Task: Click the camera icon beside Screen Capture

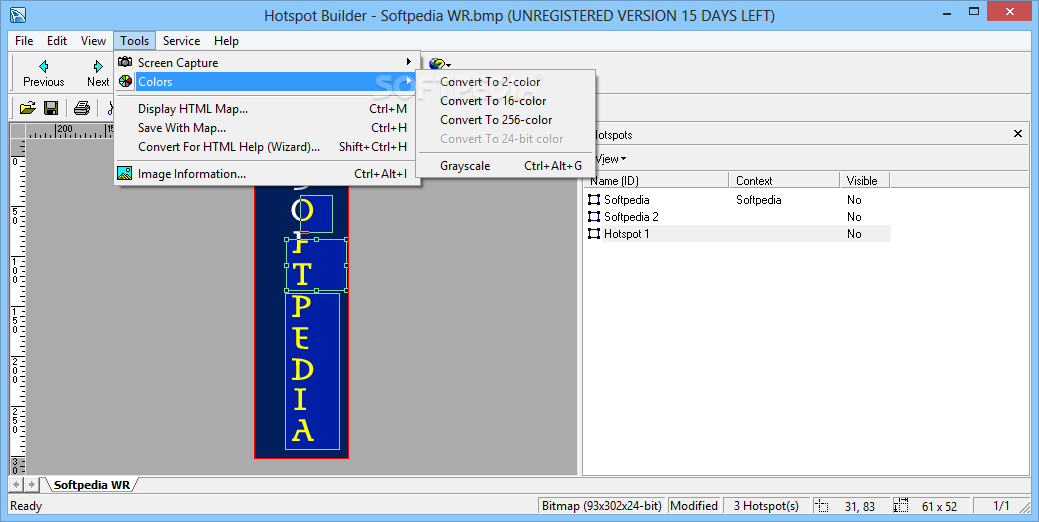Action: point(125,62)
